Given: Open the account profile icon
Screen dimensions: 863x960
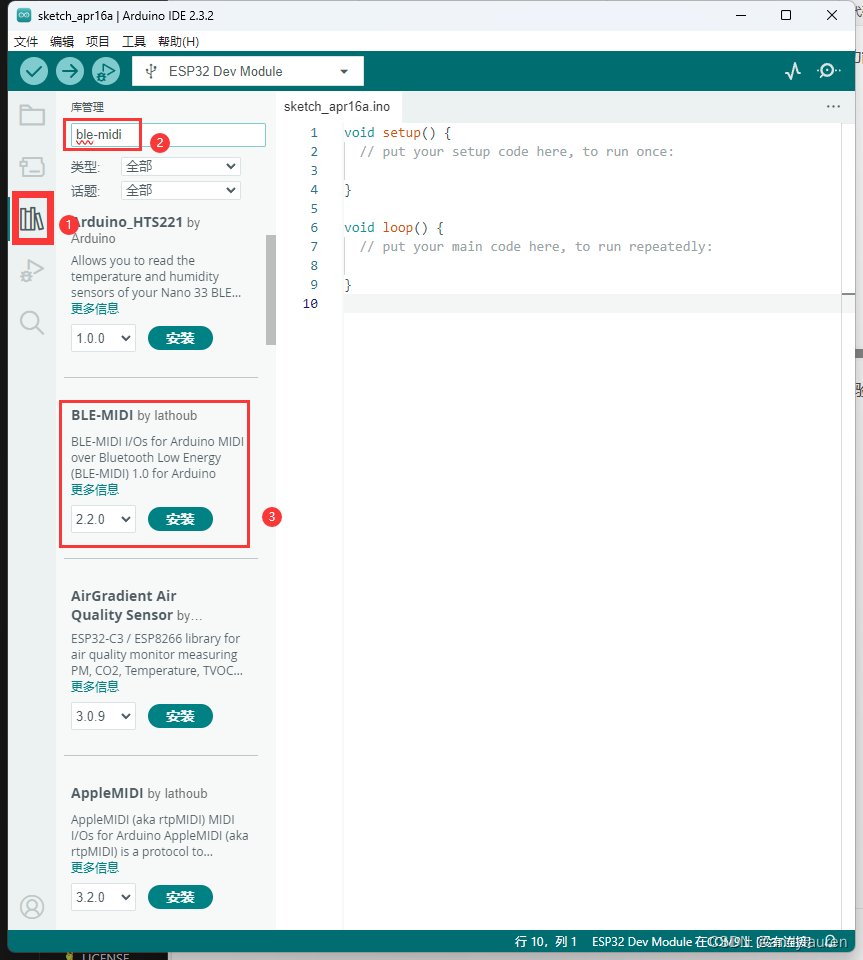Looking at the screenshot, I should coord(32,907).
